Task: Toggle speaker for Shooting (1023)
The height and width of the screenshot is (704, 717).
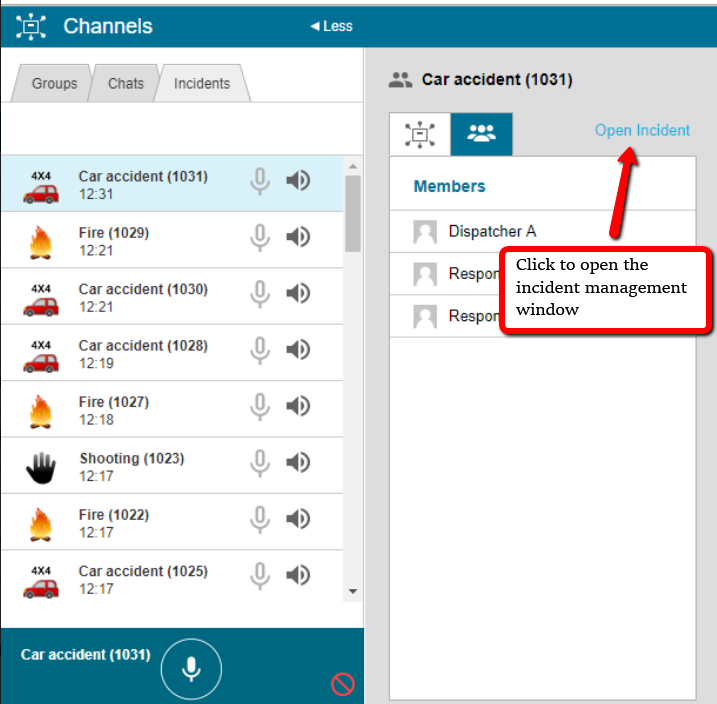Action: [298, 463]
